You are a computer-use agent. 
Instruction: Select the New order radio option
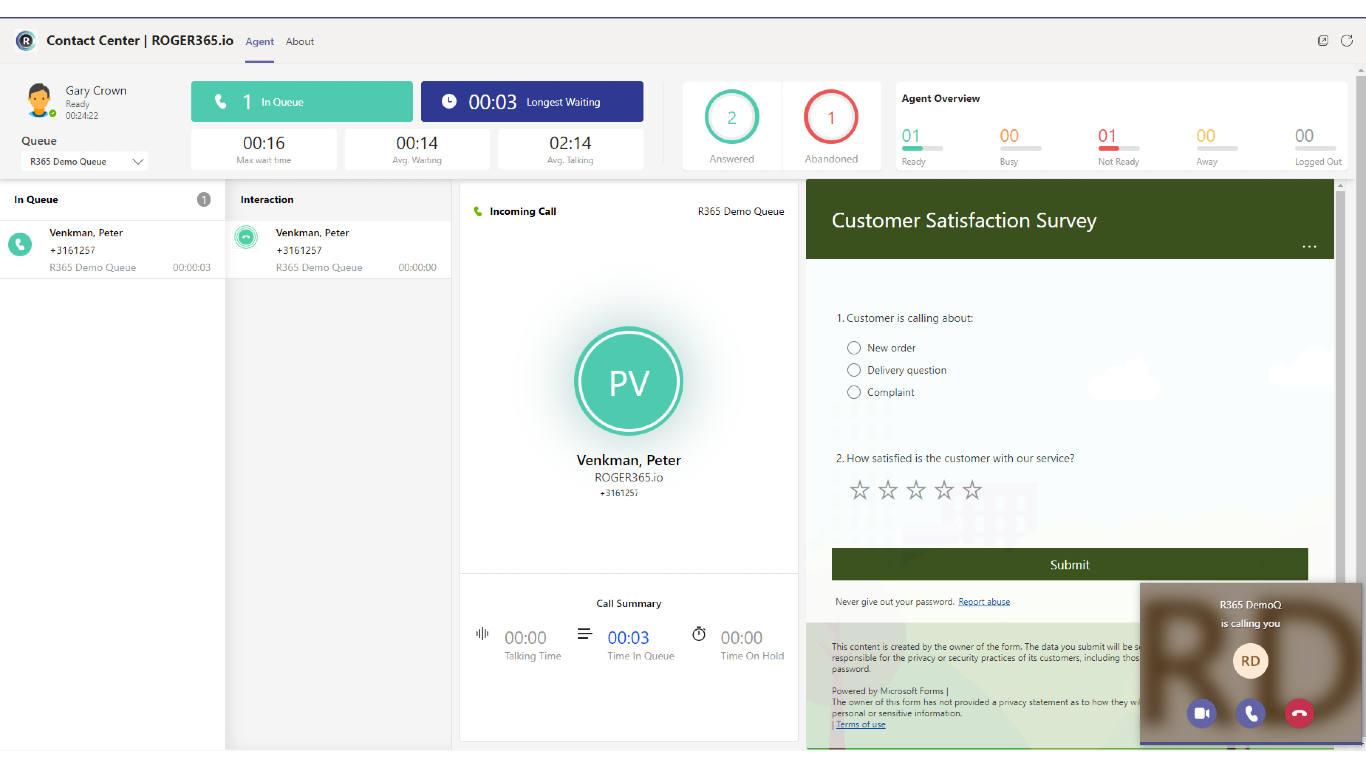click(x=854, y=348)
